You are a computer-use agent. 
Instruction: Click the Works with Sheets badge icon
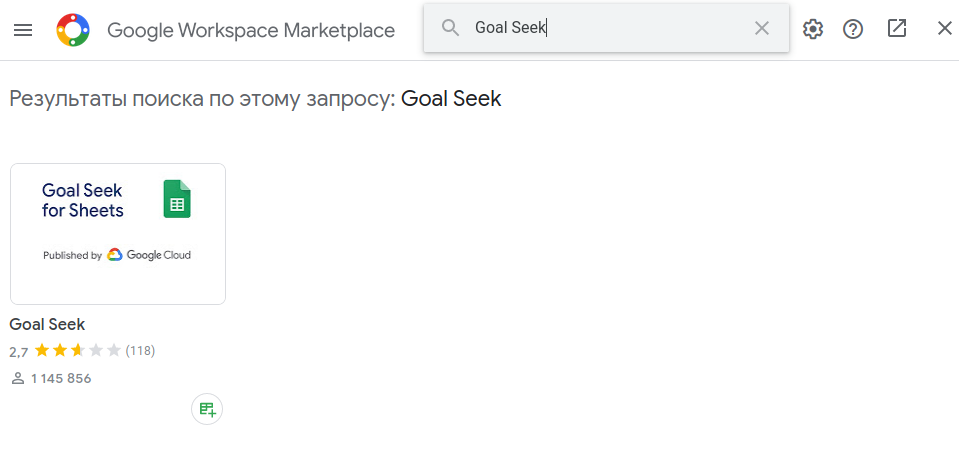pyautogui.click(x=207, y=409)
